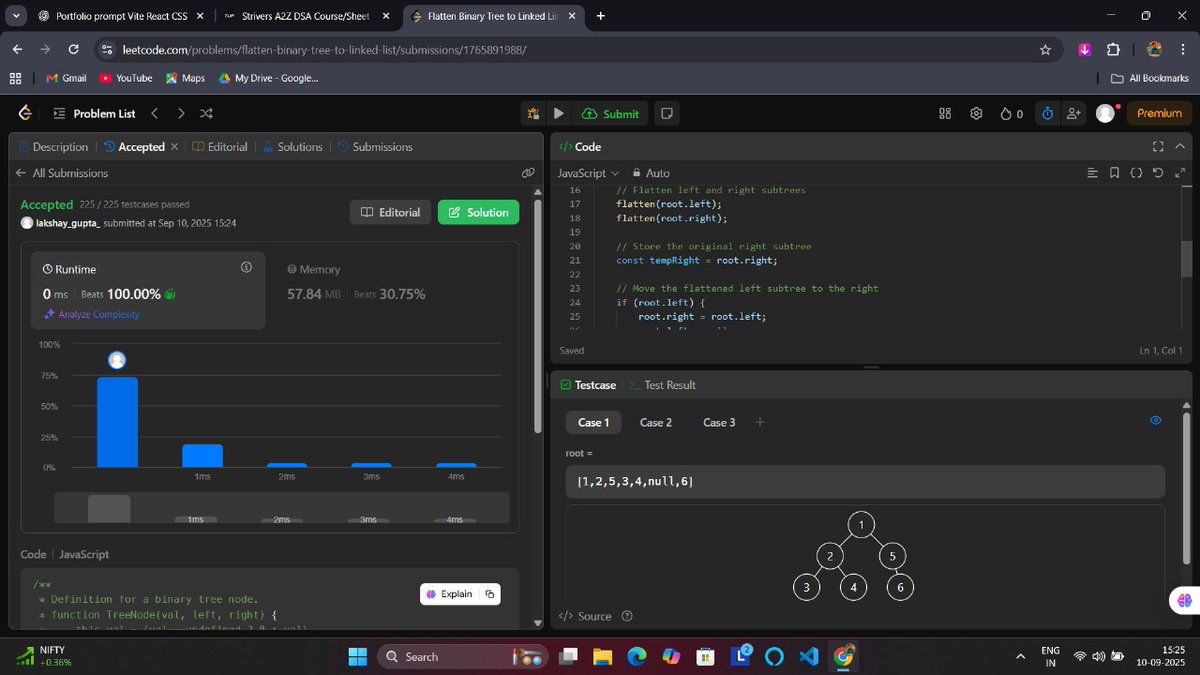Viewport: 1200px width, 675px height.
Task: Click the debugger bug icon
Action: click(535, 114)
